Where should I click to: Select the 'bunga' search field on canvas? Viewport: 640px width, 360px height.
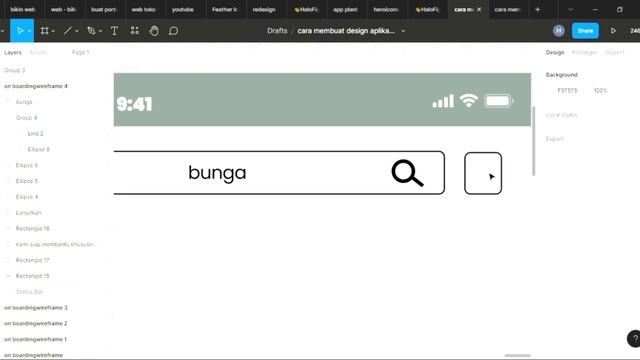click(x=279, y=173)
